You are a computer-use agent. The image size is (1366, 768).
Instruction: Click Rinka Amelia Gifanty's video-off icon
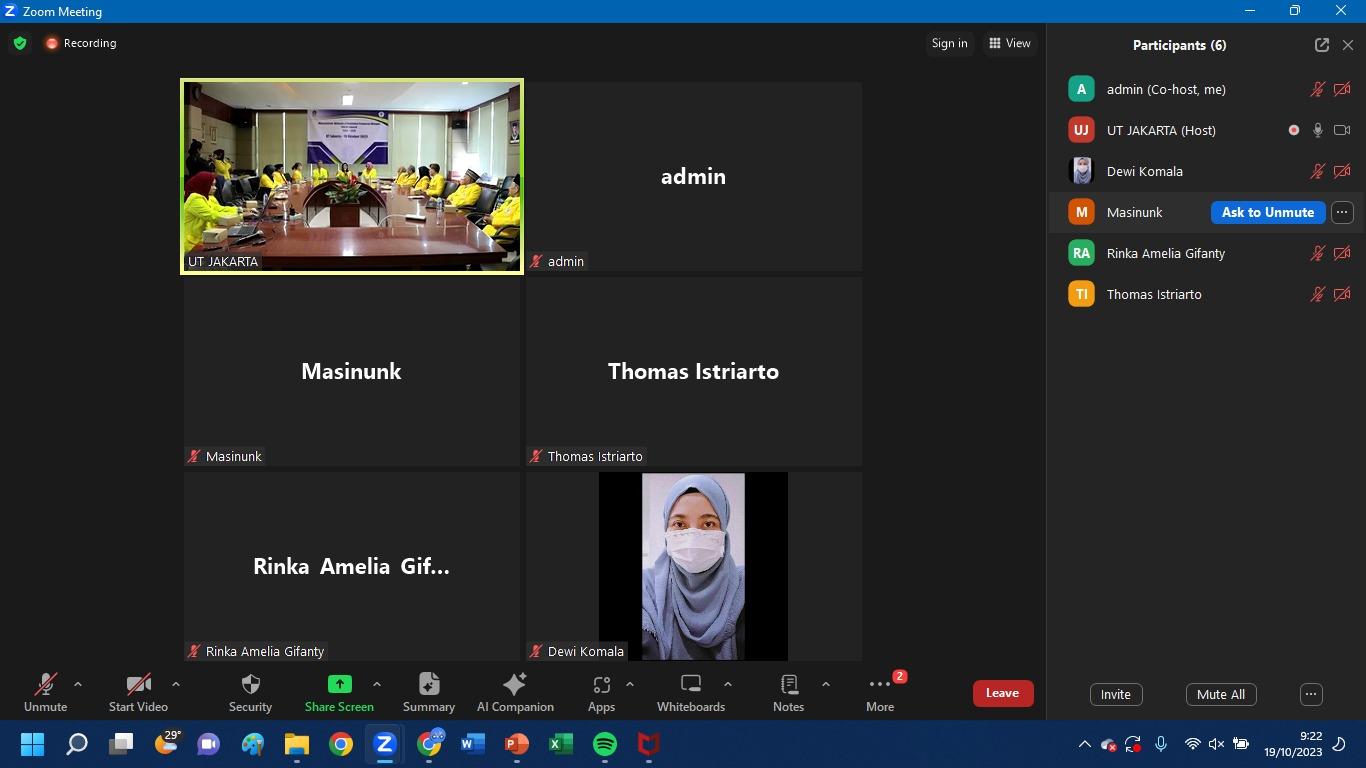pos(1342,253)
